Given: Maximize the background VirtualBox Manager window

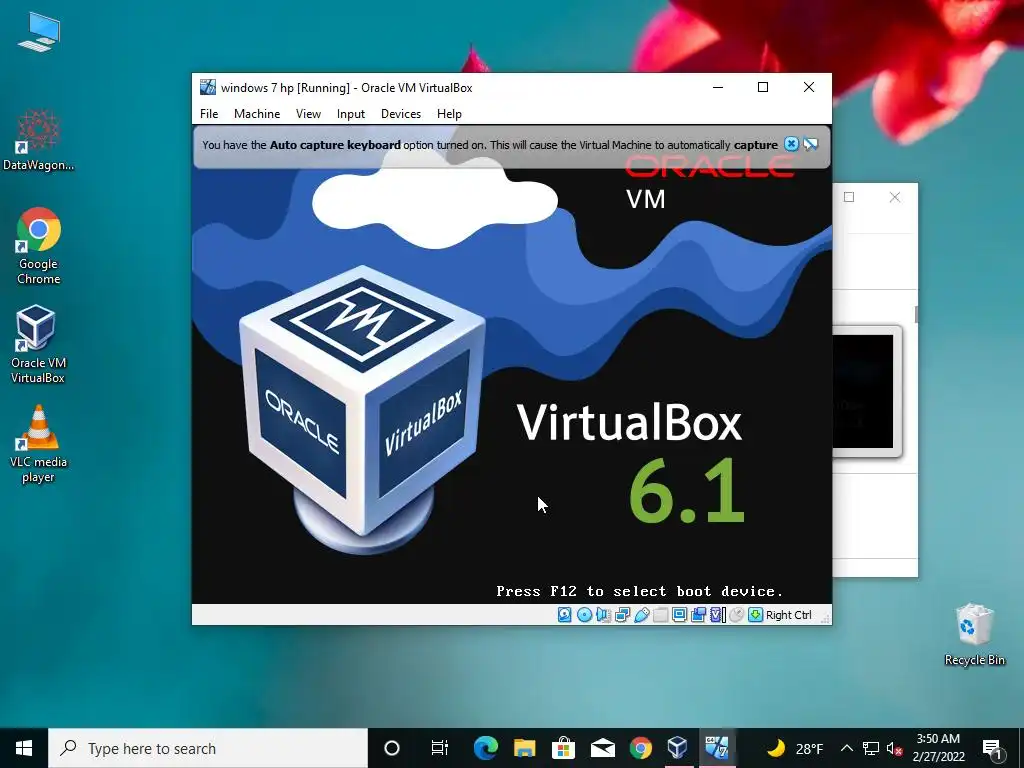Looking at the screenshot, I should pyautogui.click(x=849, y=197).
